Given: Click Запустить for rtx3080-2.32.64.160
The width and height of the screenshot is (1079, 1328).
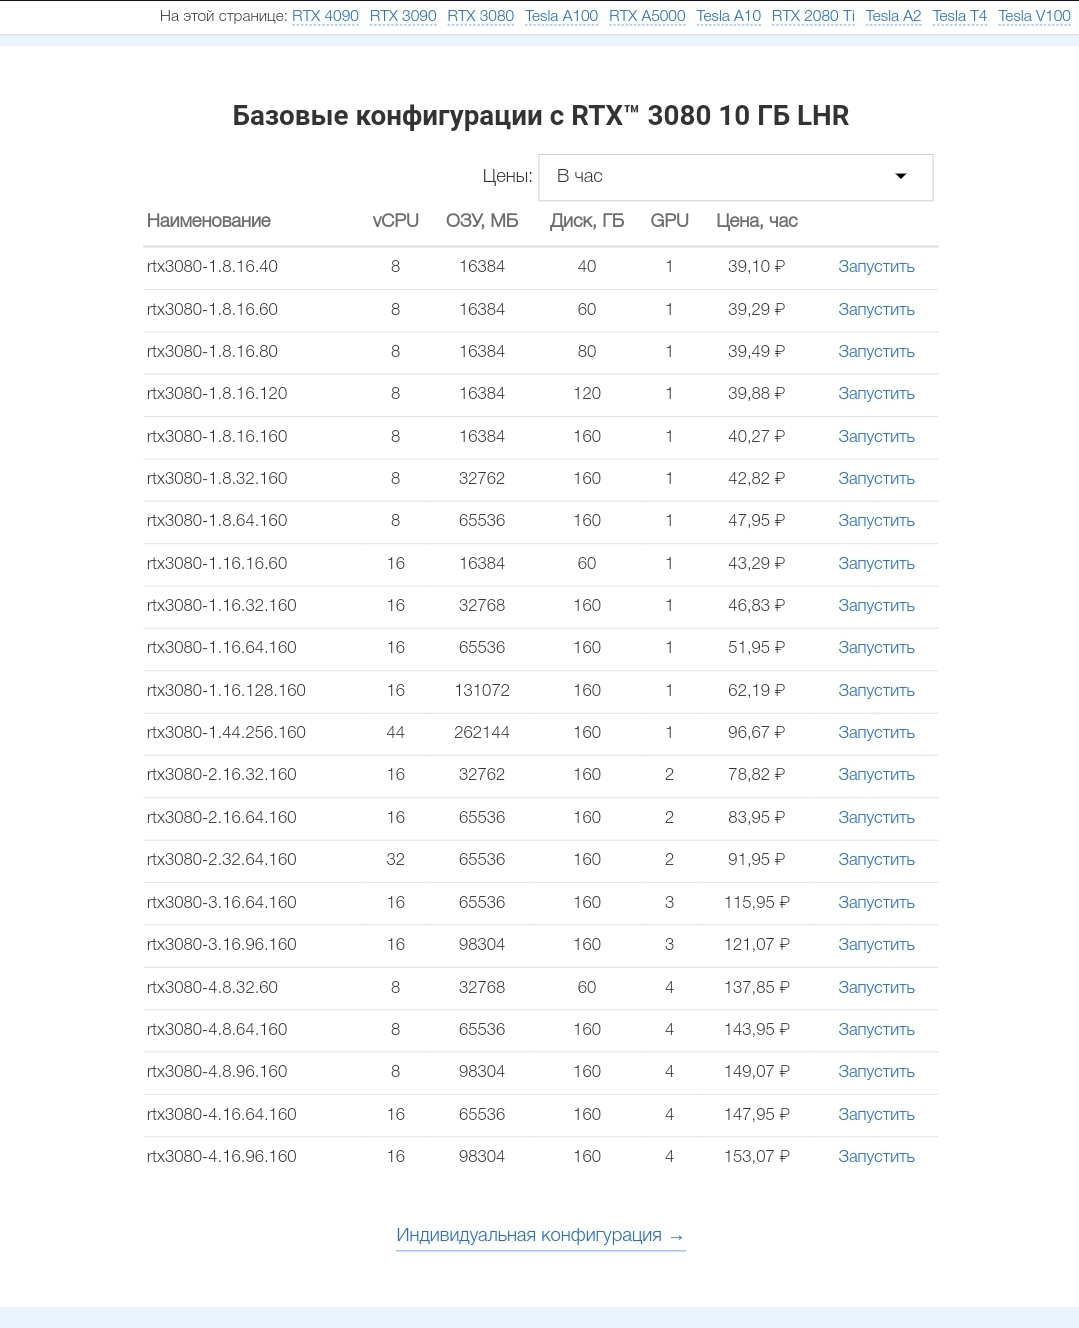Looking at the screenshot, I should [x=876, y=860].
